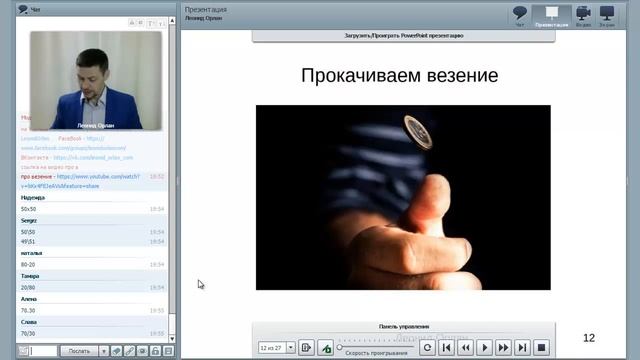Go back with the rewind button
Image resolution: width=640 pixels, height=360 pixels.
pyautogui.click(x=465, y=348)
